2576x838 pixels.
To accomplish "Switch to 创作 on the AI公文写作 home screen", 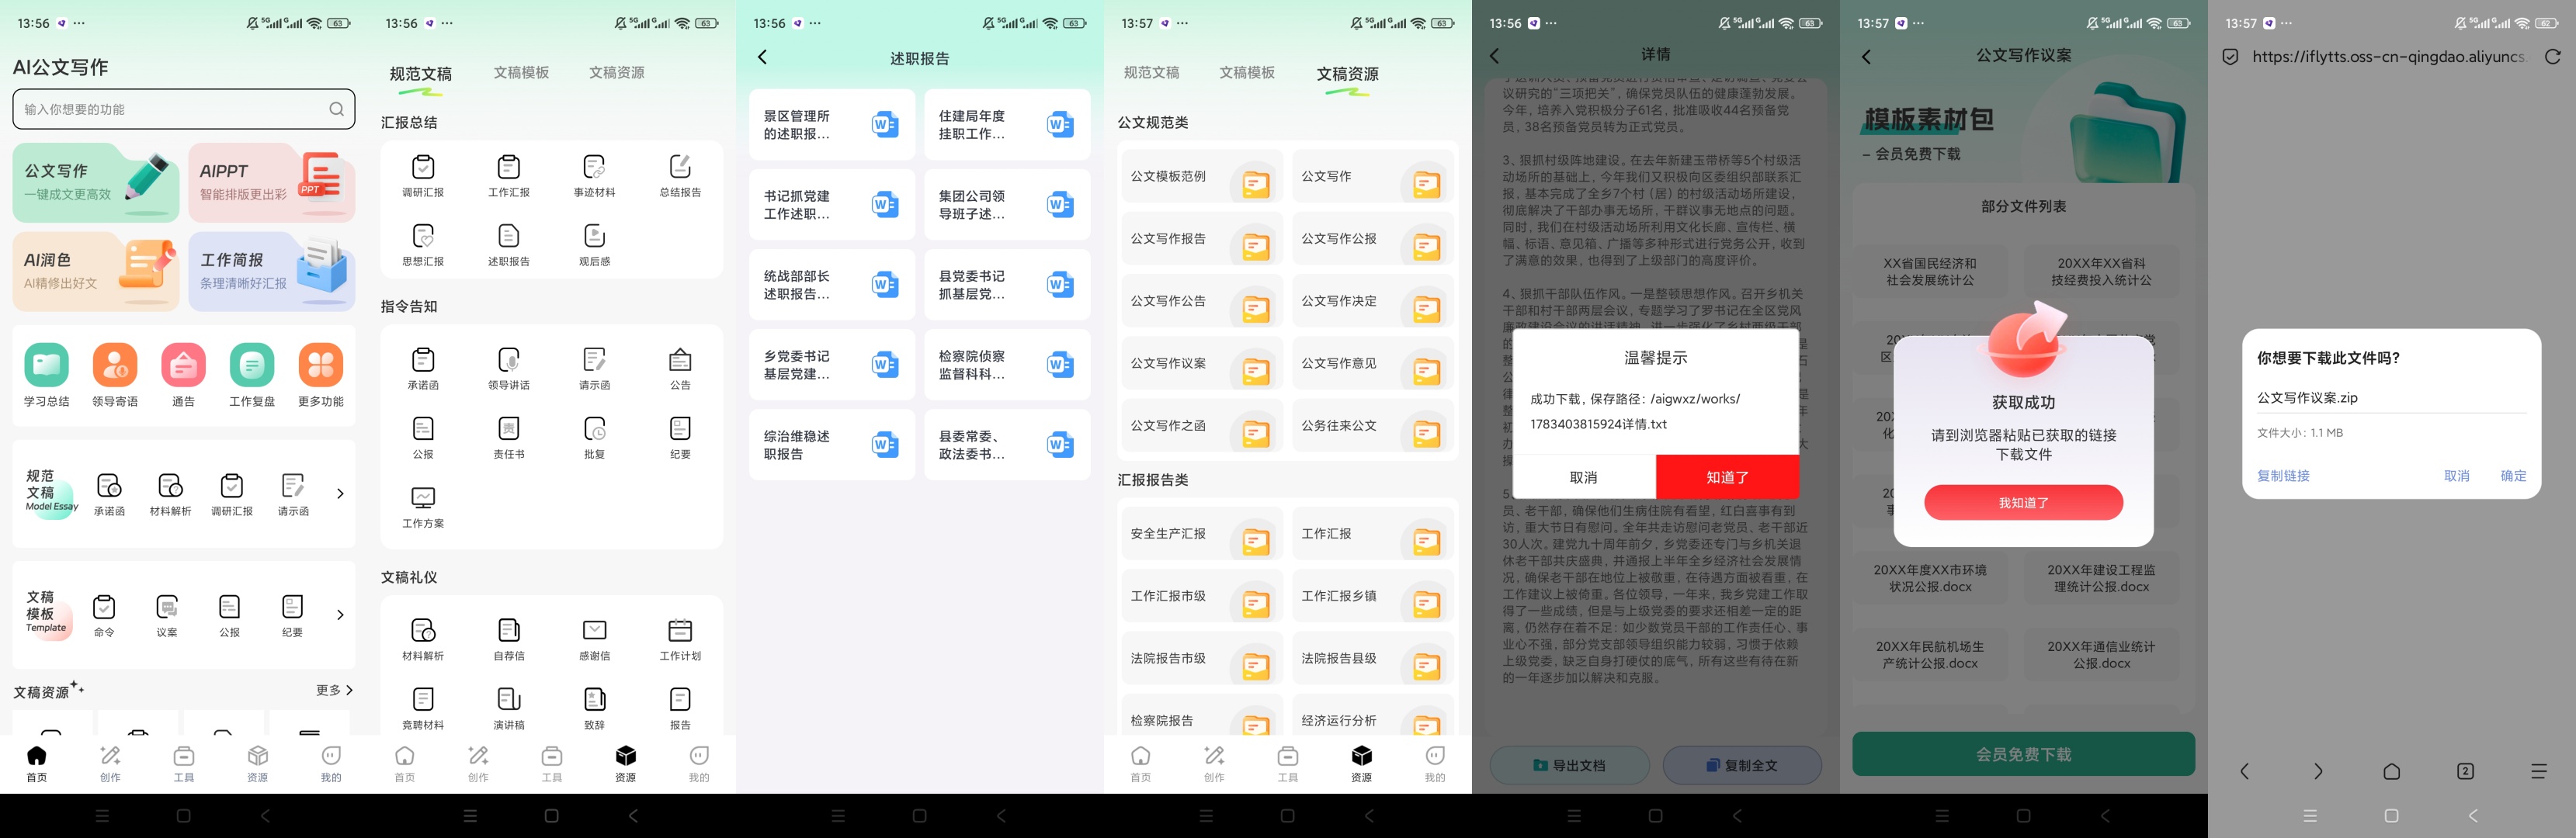I will point(110,764).
